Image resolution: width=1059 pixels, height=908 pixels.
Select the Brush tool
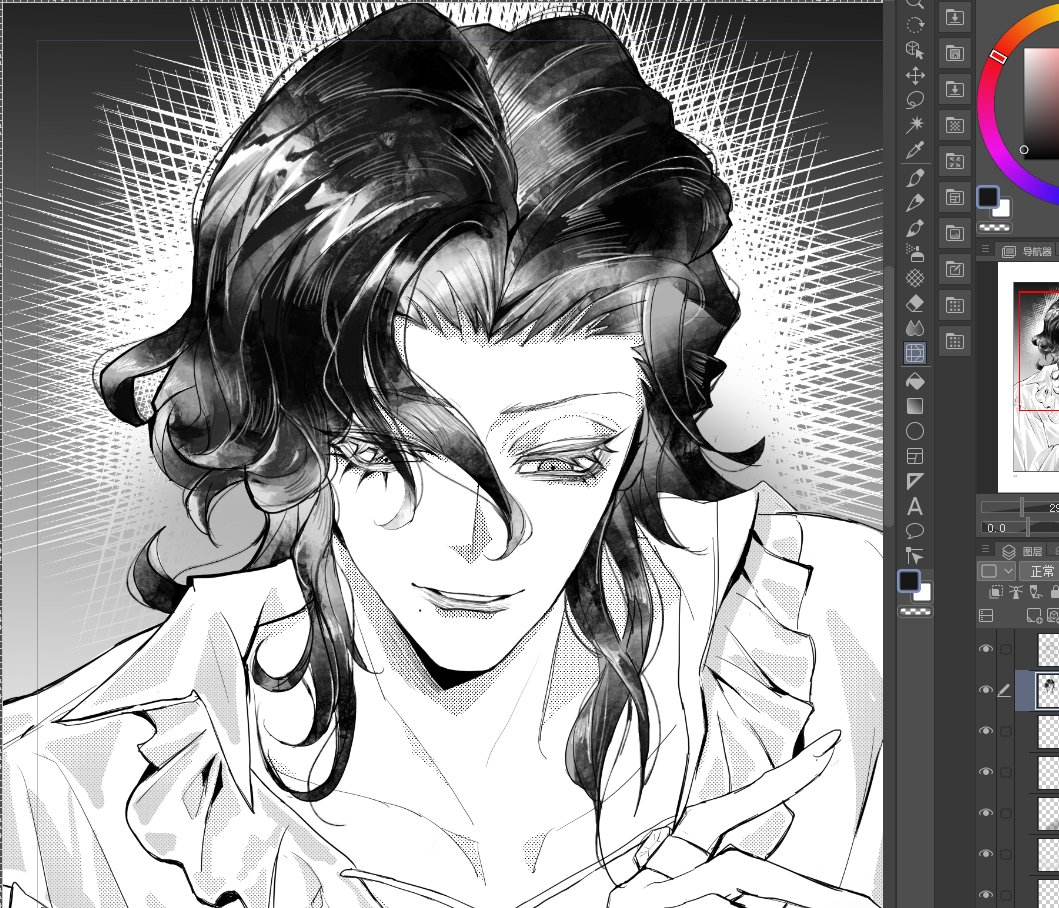click(914, 228)
